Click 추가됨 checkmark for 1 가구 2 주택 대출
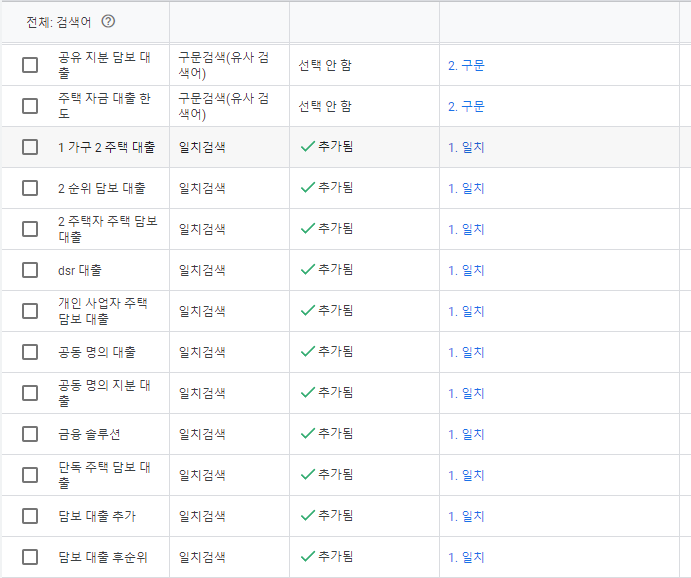 point(308,146)
